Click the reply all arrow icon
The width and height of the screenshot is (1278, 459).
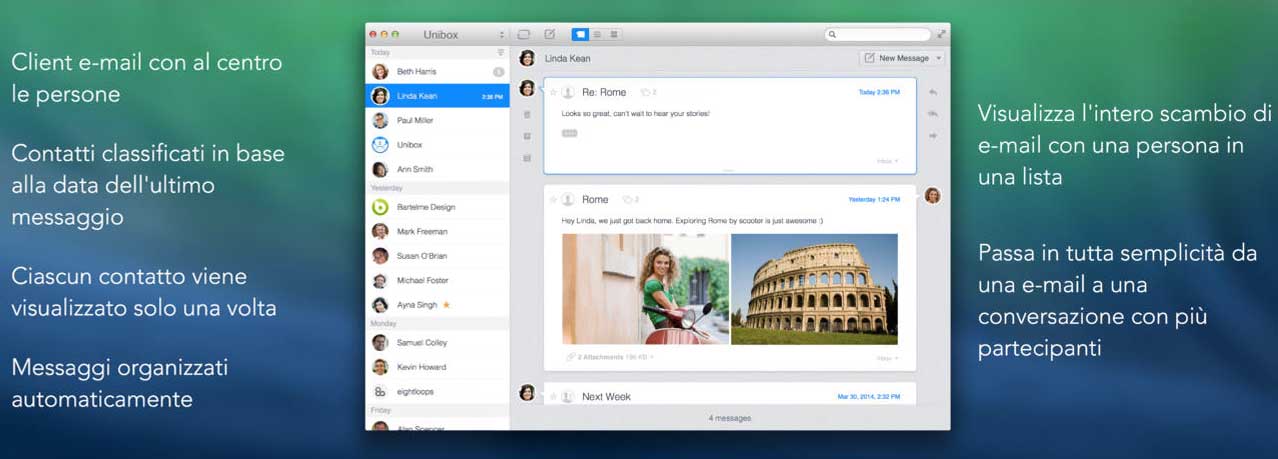coord(933,113)
